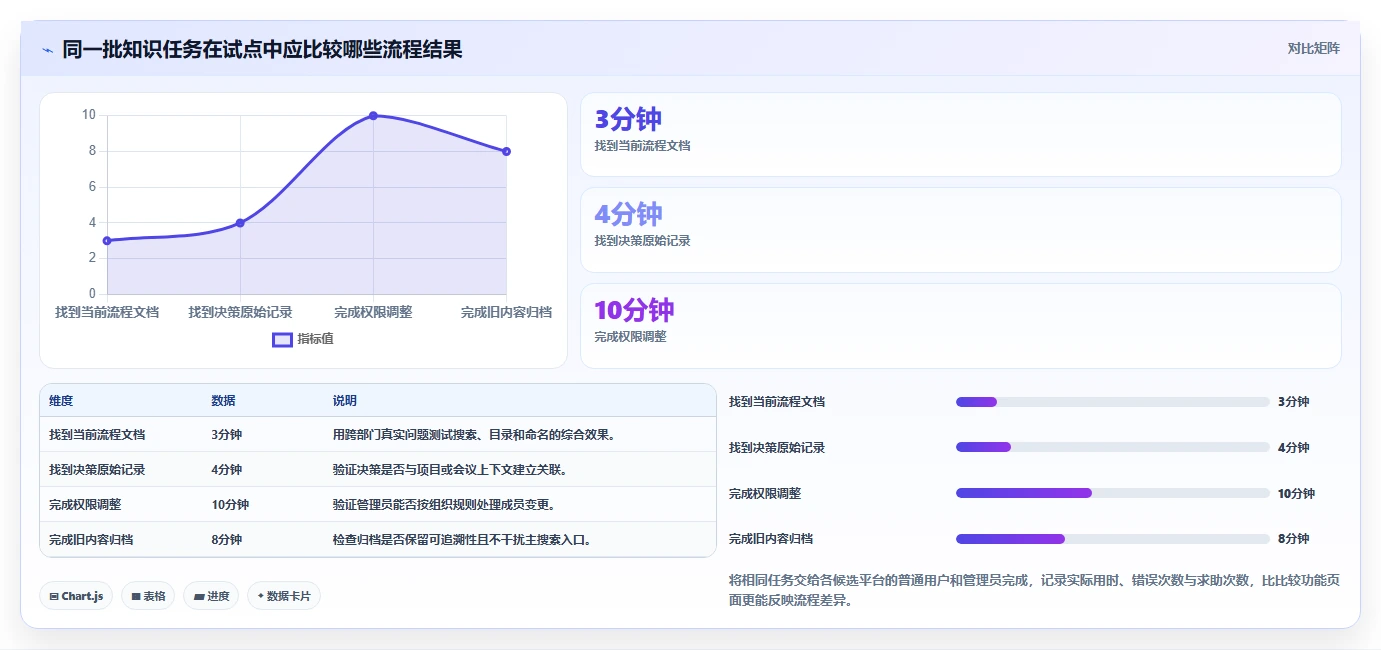Viewport: 1381px width, 650px height.
Task: Click the 数据 column header
Action: tap(223, 401)
